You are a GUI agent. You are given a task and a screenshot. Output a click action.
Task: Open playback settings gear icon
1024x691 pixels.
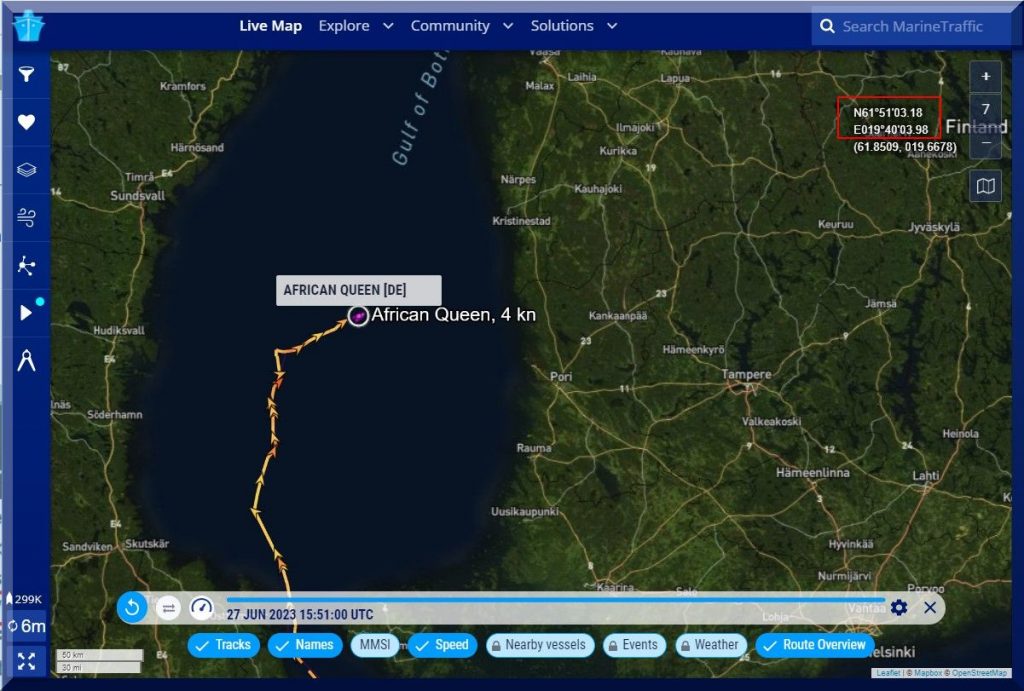point(899,607)
